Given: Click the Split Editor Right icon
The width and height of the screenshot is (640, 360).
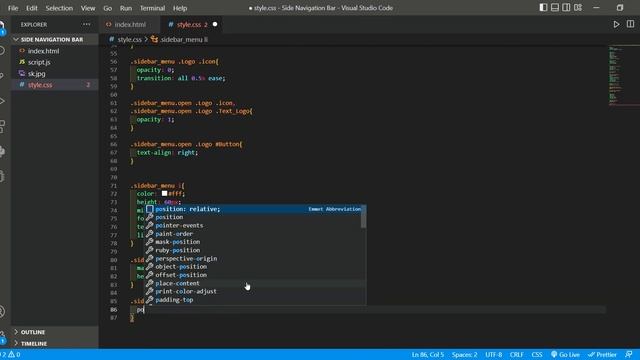Looking at the screenshot, I should (x=630, y=24).
